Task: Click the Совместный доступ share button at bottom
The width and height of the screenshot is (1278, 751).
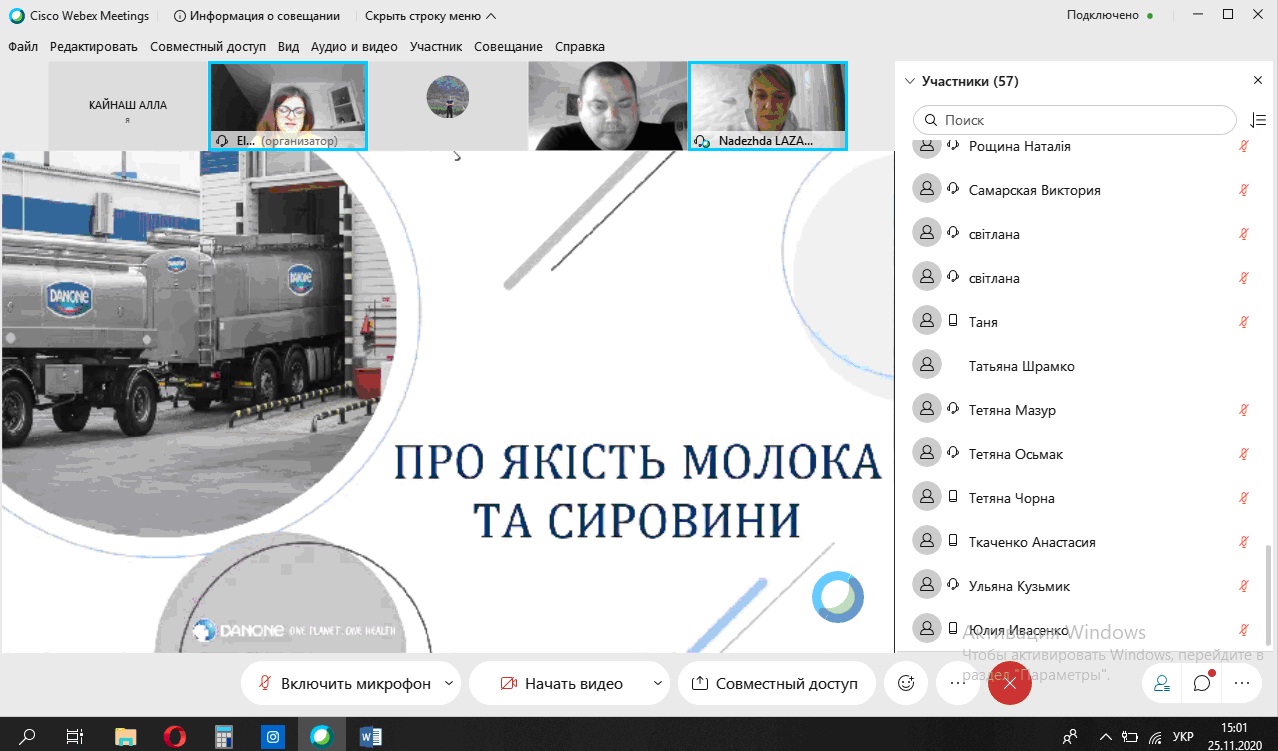Action: tap(776, 684)
